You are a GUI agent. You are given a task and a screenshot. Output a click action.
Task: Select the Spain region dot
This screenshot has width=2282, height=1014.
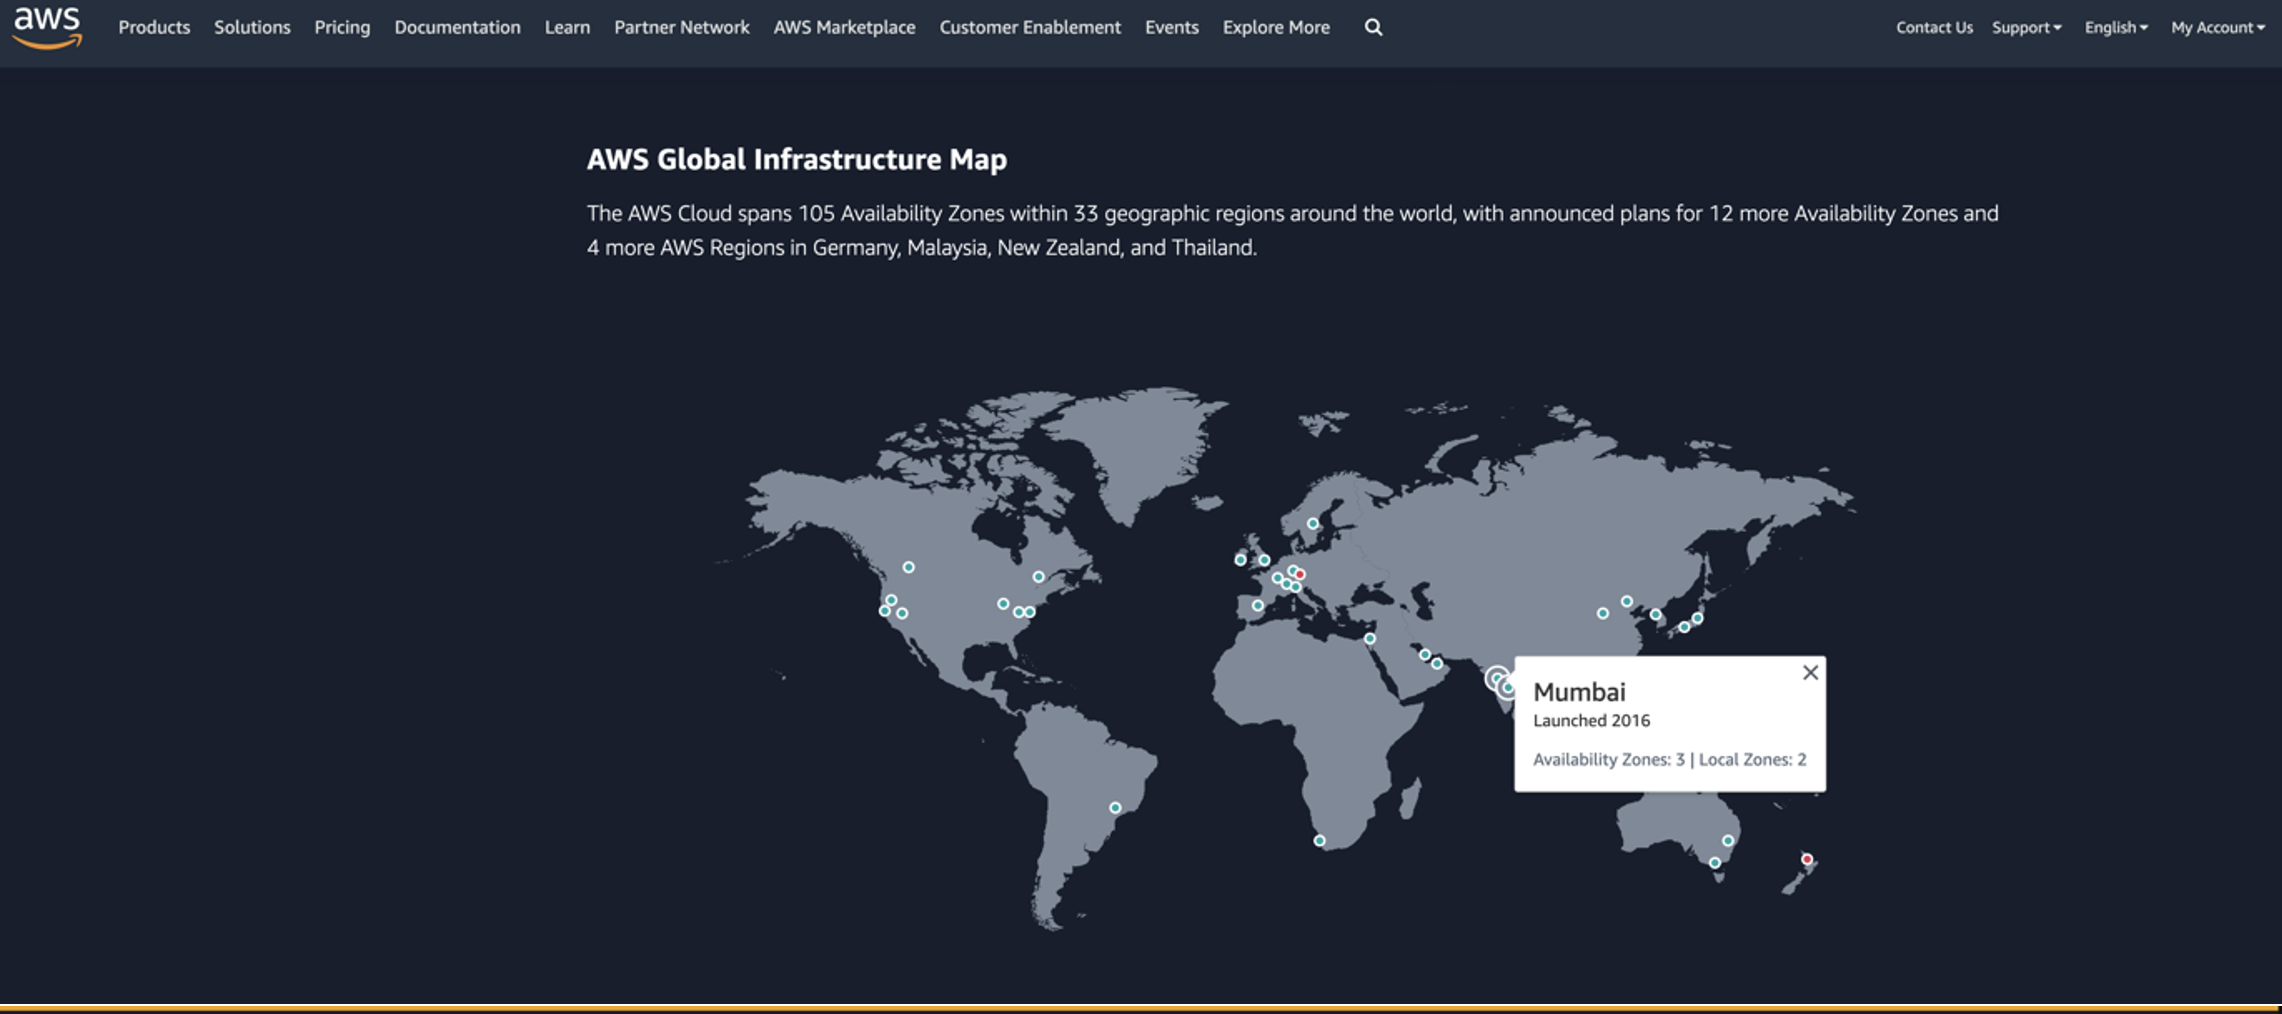pyautogui.click(x=1258, y=606)
